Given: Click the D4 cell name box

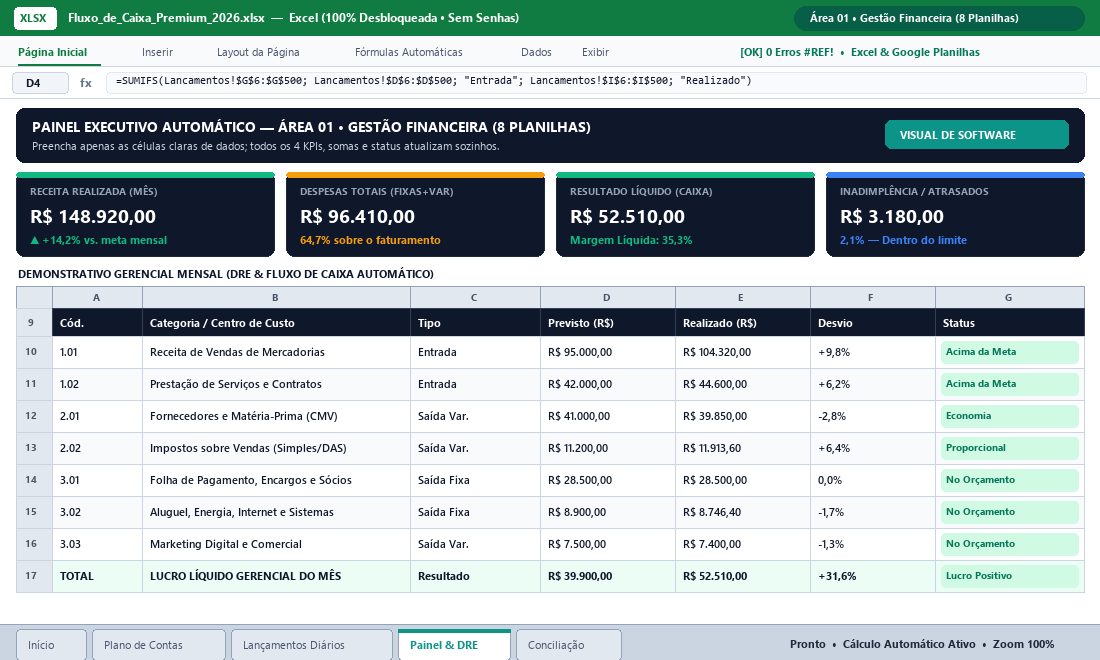Looking at the screenshot, I should tap(40, 83).
